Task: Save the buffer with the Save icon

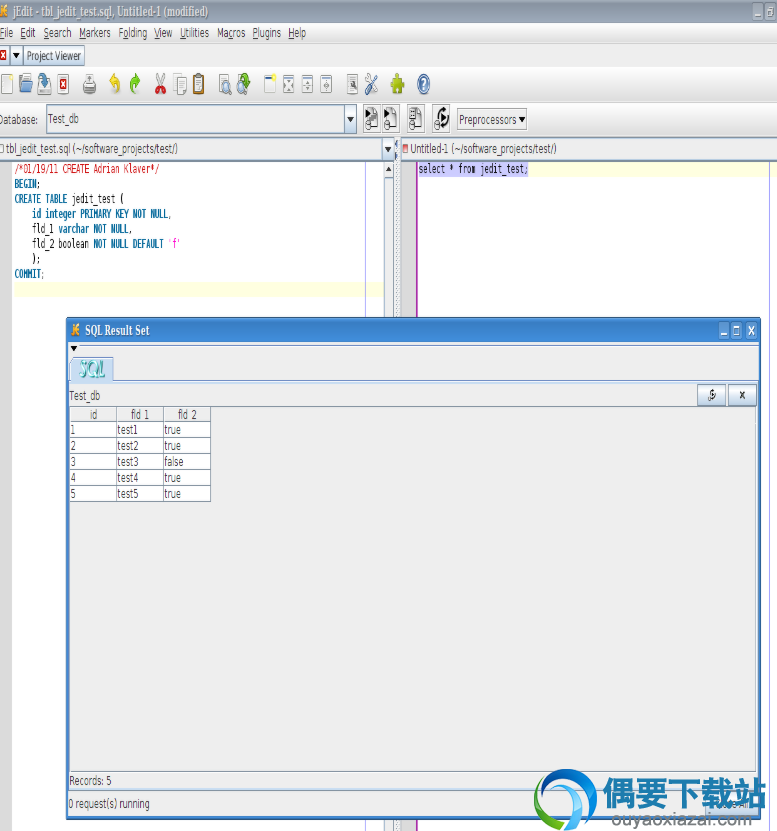Action: point(45,84)
